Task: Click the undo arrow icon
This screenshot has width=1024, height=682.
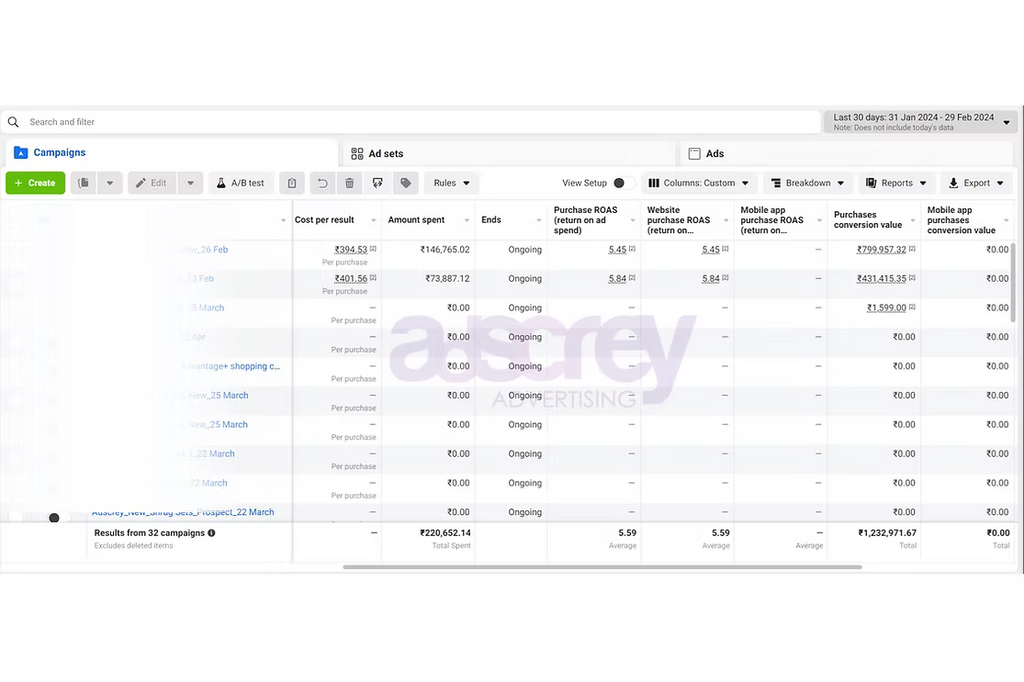Action: tap(322, 183)
